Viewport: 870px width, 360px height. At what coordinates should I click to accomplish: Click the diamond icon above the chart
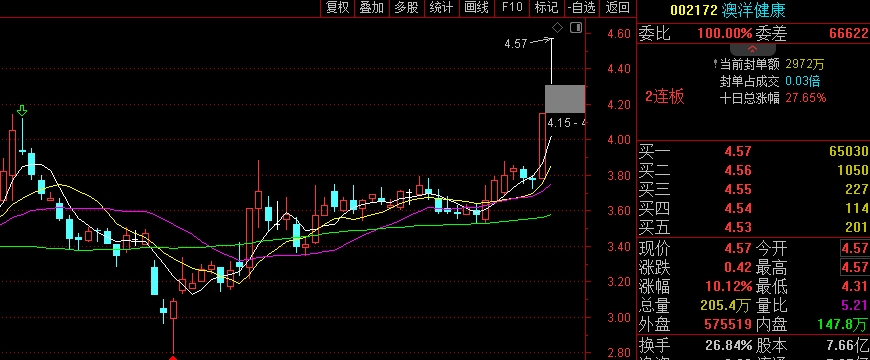tap(558, 28)
